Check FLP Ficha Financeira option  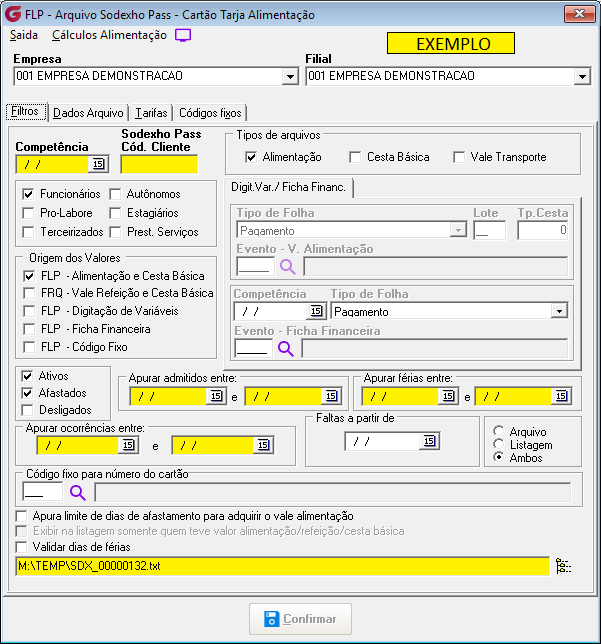point(29,329)
